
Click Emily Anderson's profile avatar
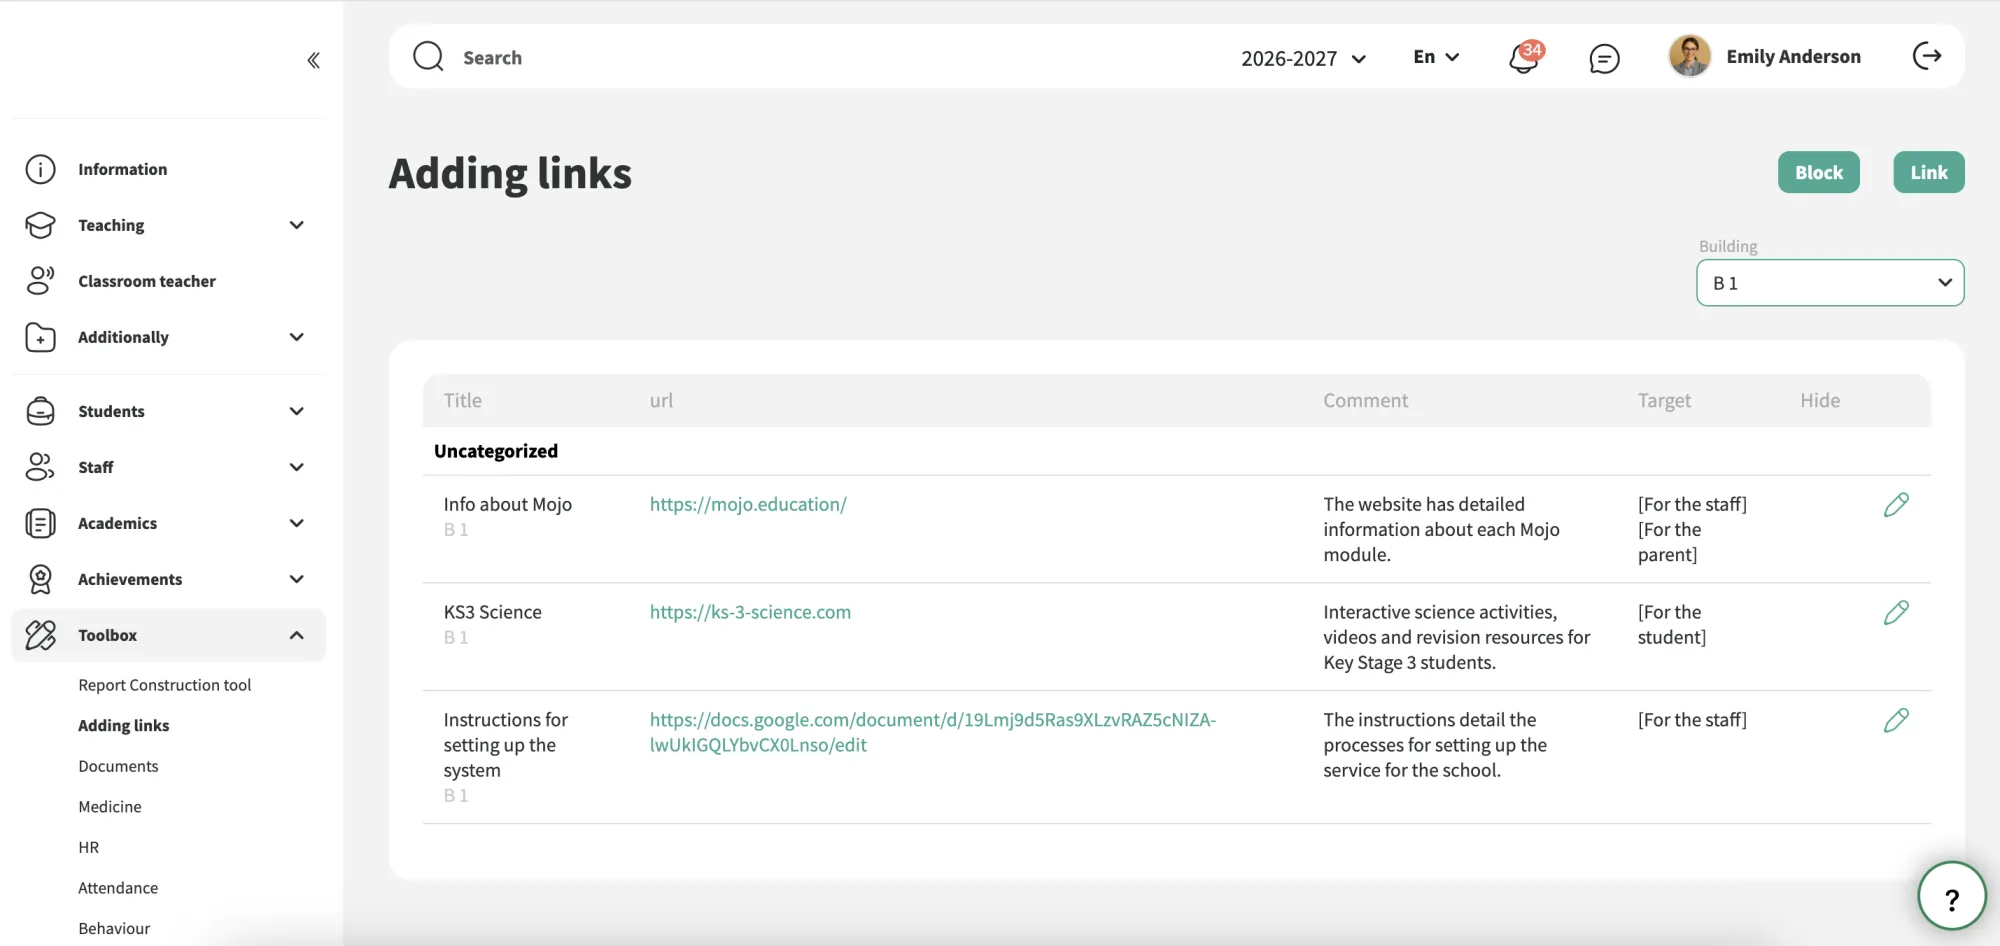tap(1690, 56)
